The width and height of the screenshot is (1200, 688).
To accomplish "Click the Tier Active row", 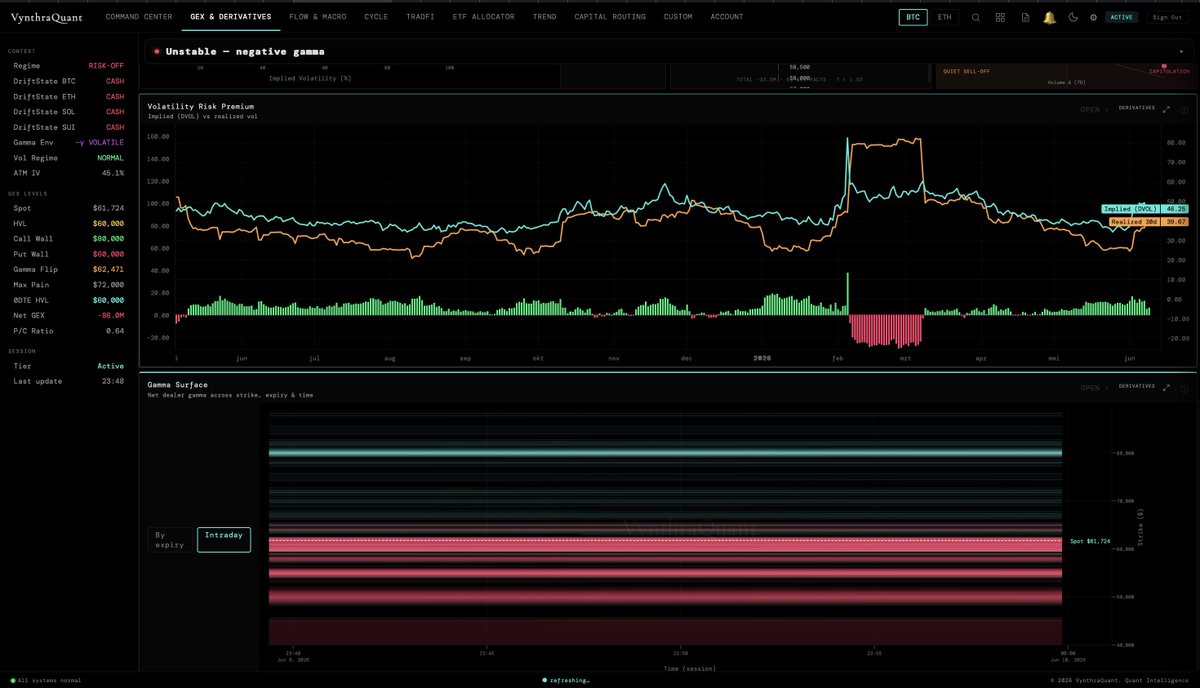I will tap(69, 366).
